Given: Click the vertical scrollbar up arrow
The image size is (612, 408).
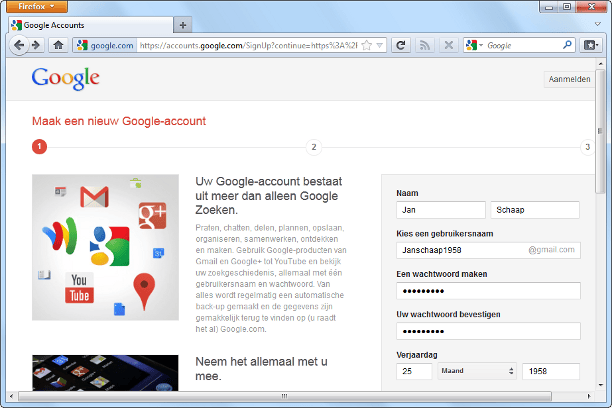Looking at the screenshot, I should click(600, 64).
